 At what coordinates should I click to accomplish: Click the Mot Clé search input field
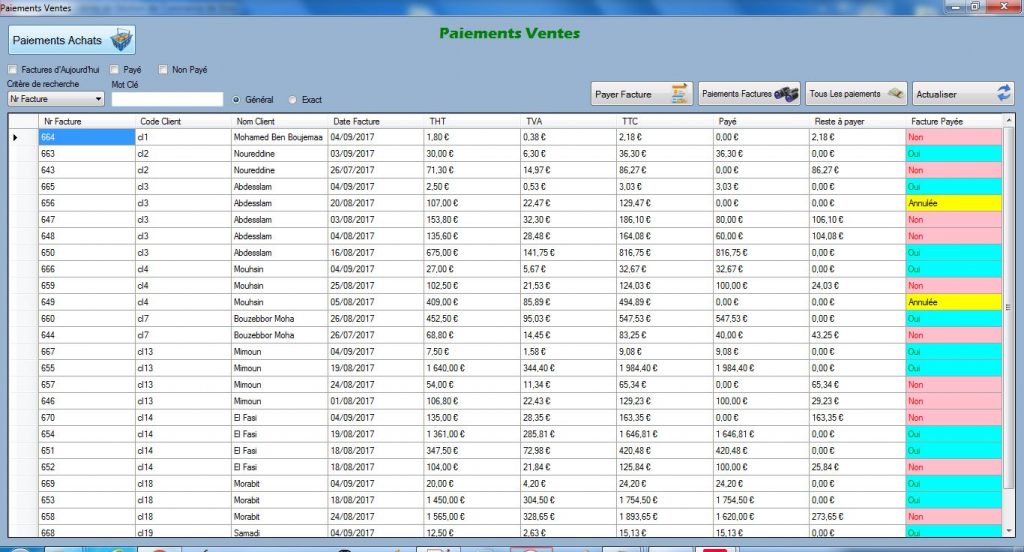167,99
